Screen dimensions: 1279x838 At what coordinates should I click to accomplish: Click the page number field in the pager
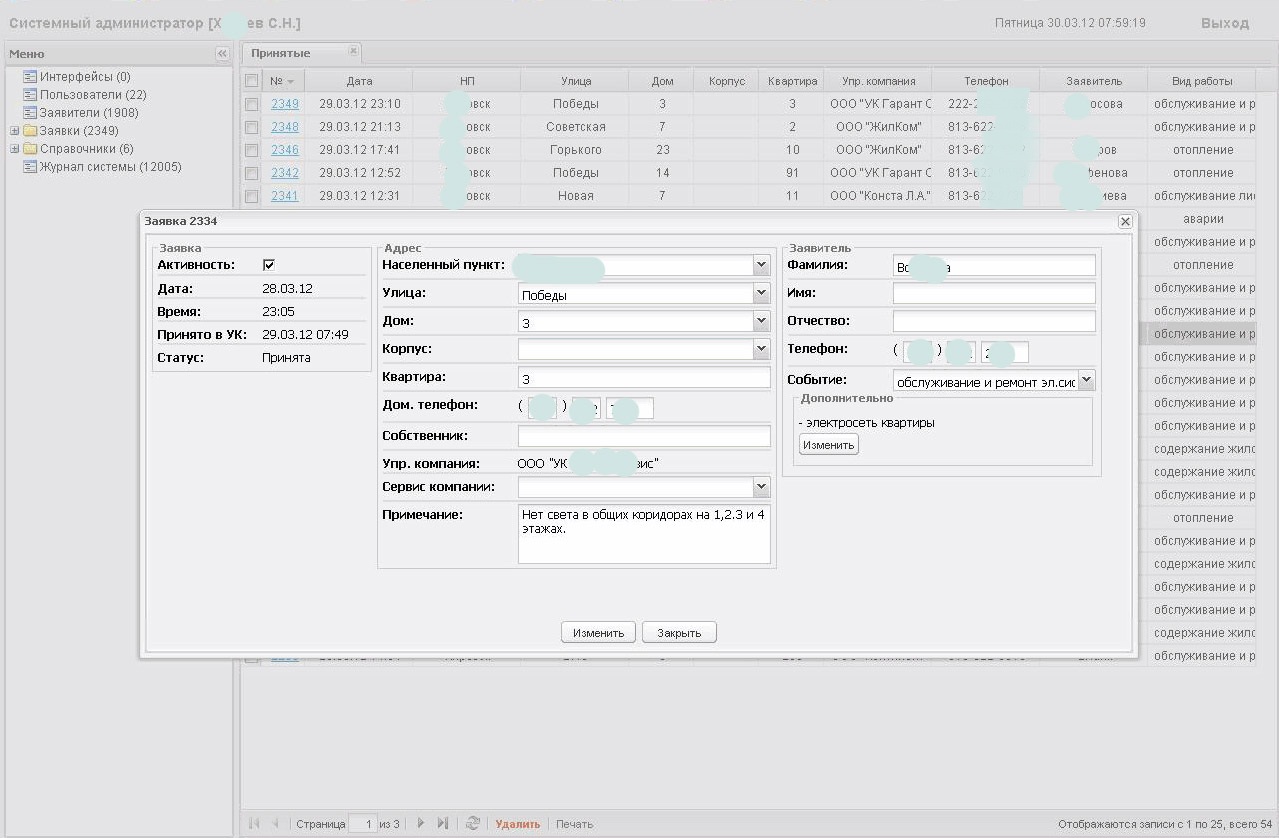(363, 824)
